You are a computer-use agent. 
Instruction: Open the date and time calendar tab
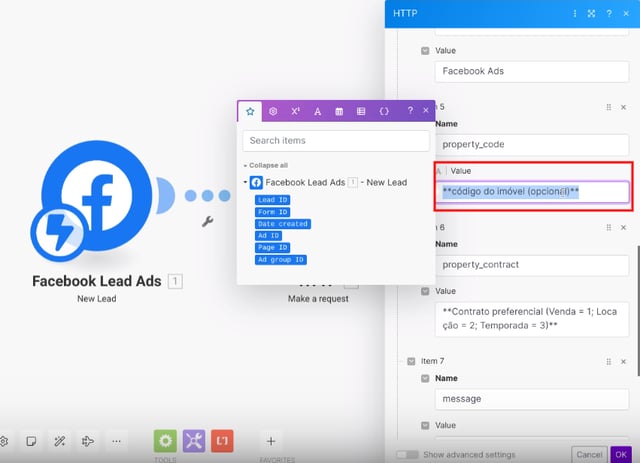(339, 111)
